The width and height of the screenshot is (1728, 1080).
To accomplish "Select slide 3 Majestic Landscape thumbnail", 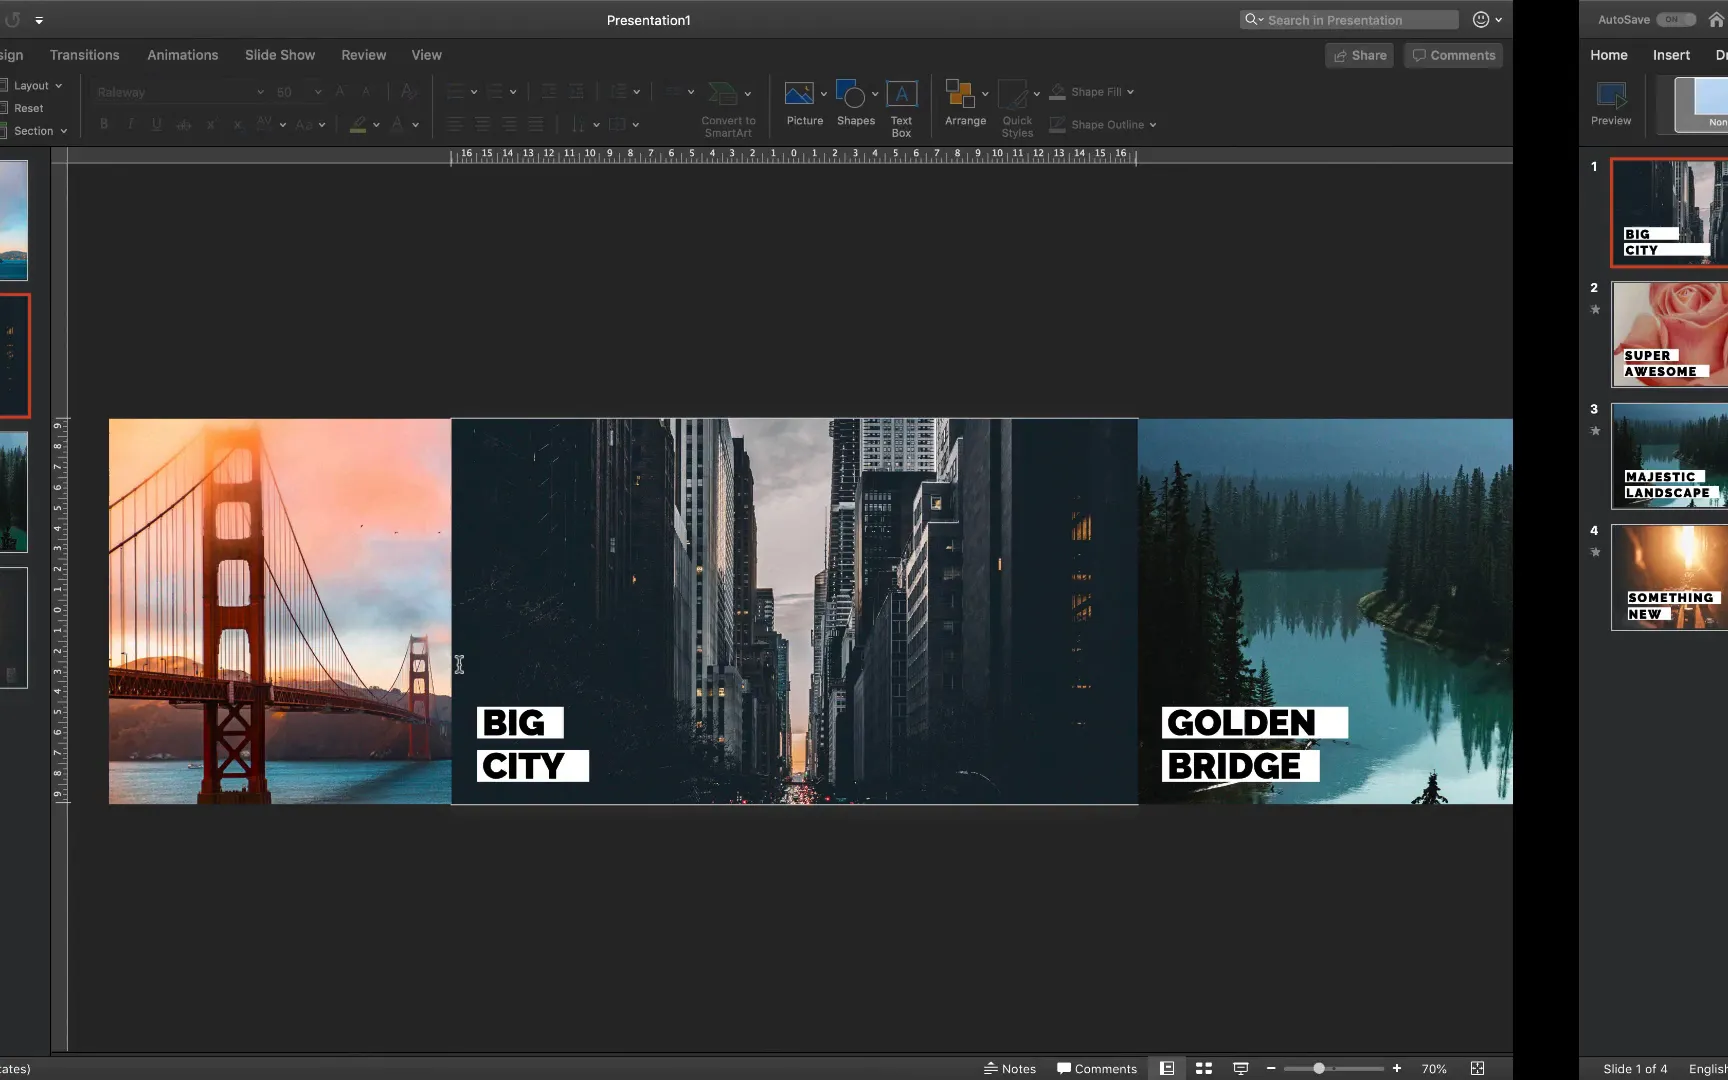I will pos(1670,456).
